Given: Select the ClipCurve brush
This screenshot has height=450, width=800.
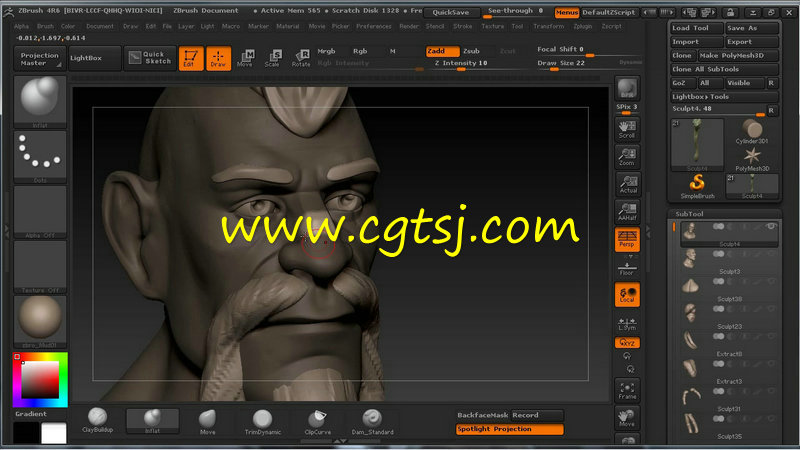Looking at the screenshot, I should point(317,421).
